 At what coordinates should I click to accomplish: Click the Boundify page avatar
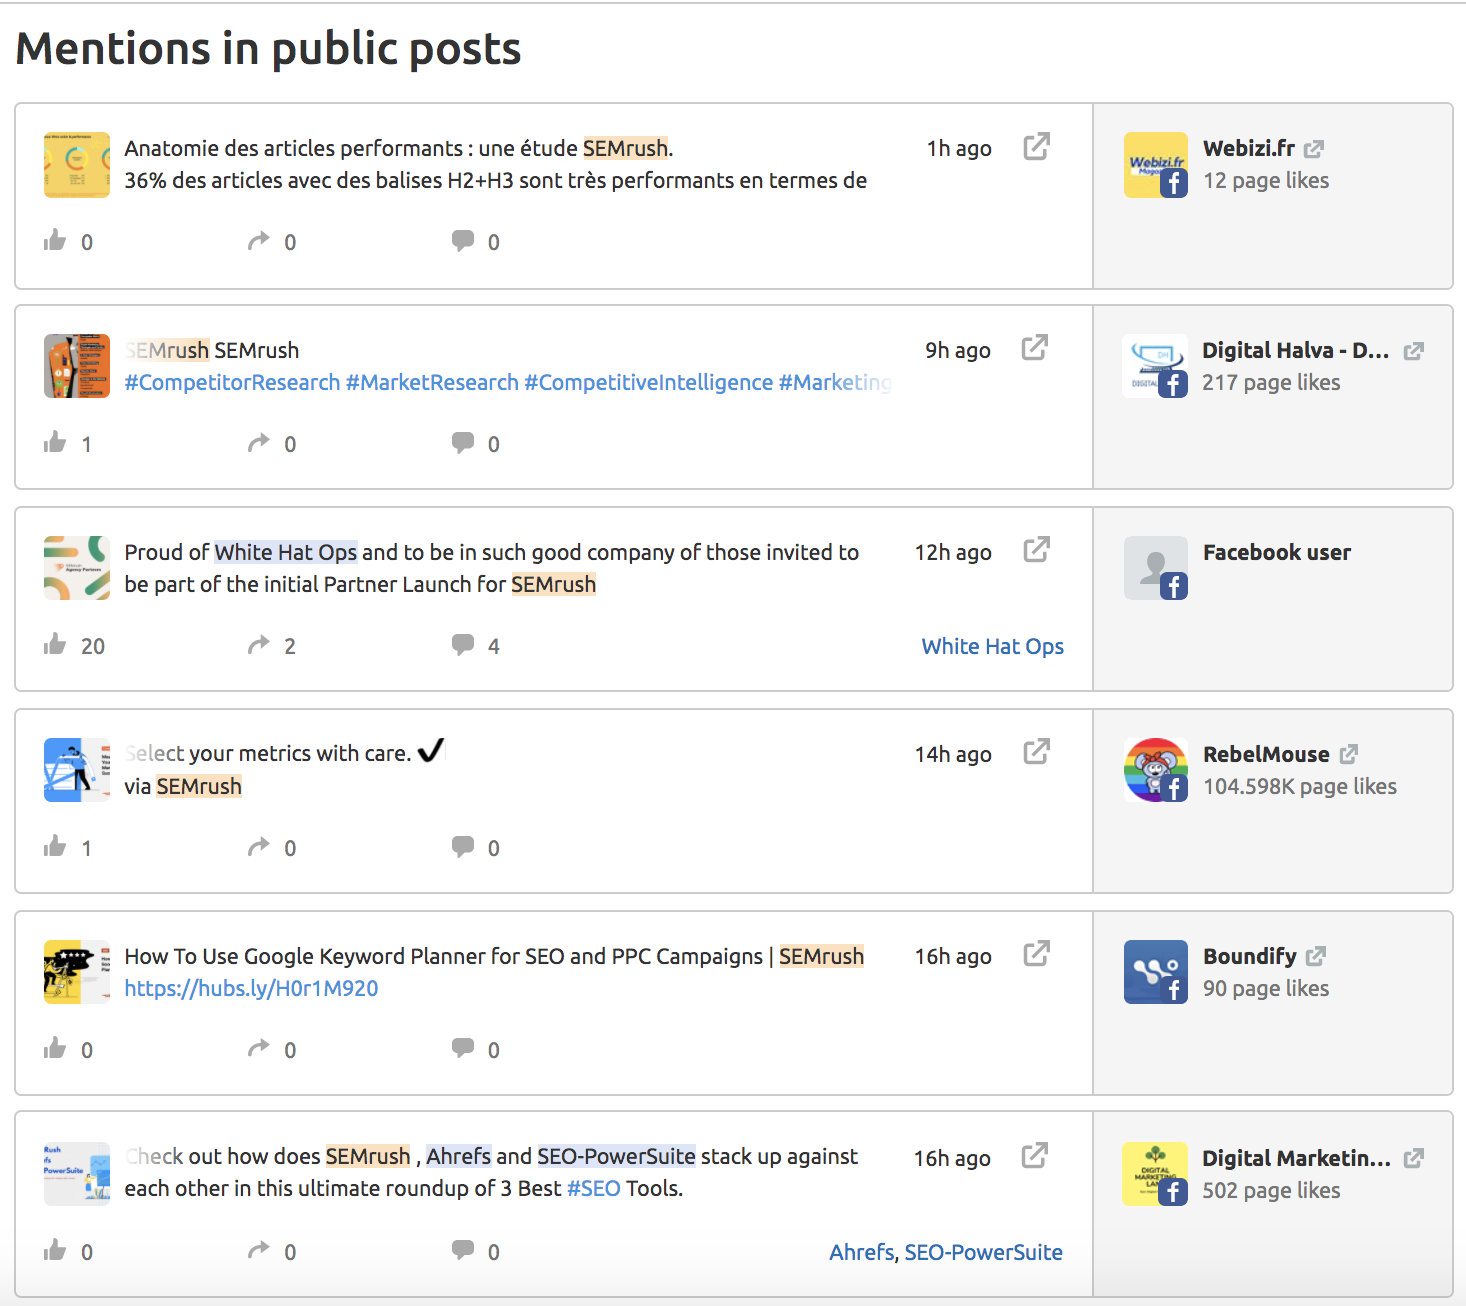(1156, 972)
